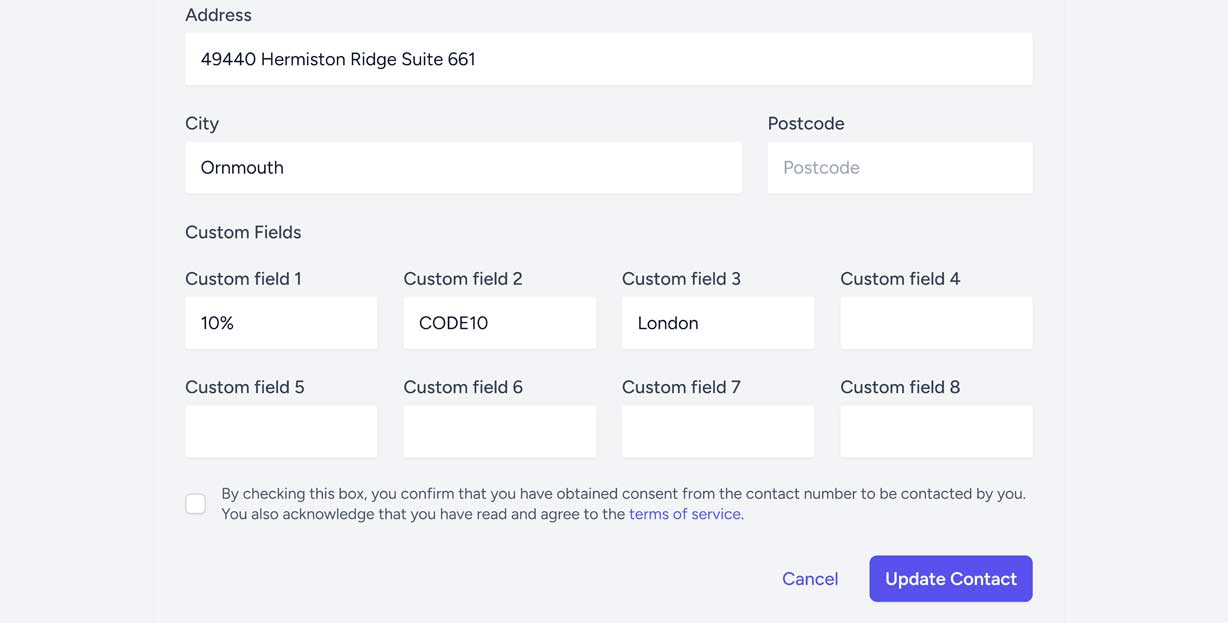
Task: Click Custom field 1 containing 10%
Action: (281, 323)
